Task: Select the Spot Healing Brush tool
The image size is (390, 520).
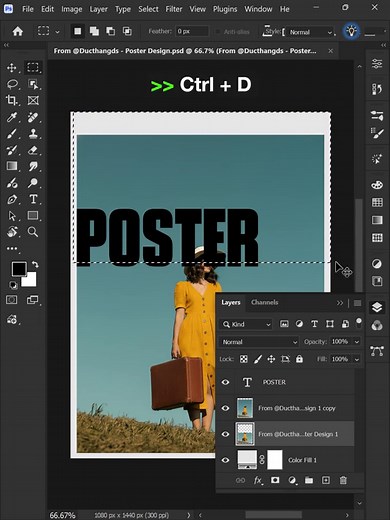Action: coord(33,117)
